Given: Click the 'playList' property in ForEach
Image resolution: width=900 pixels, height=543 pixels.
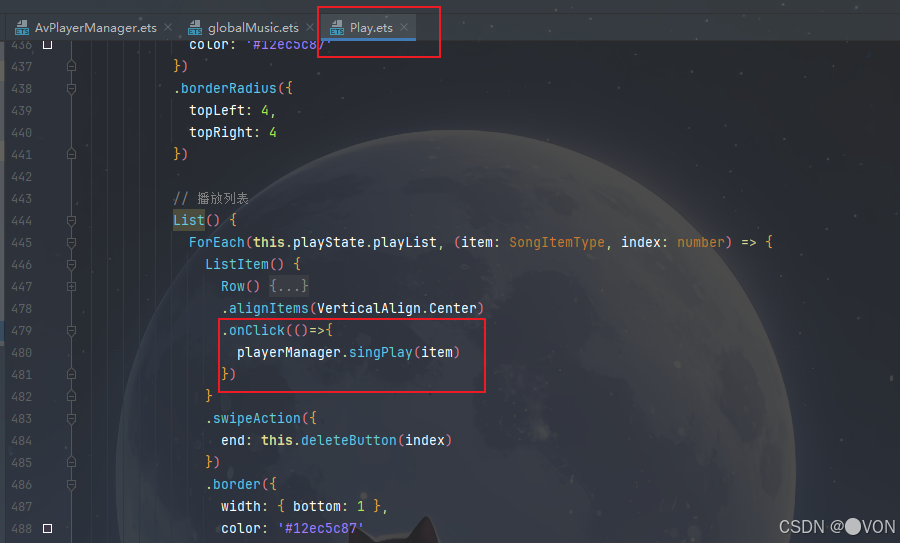Looking at the screenshot, I should (x=405, y=242).
